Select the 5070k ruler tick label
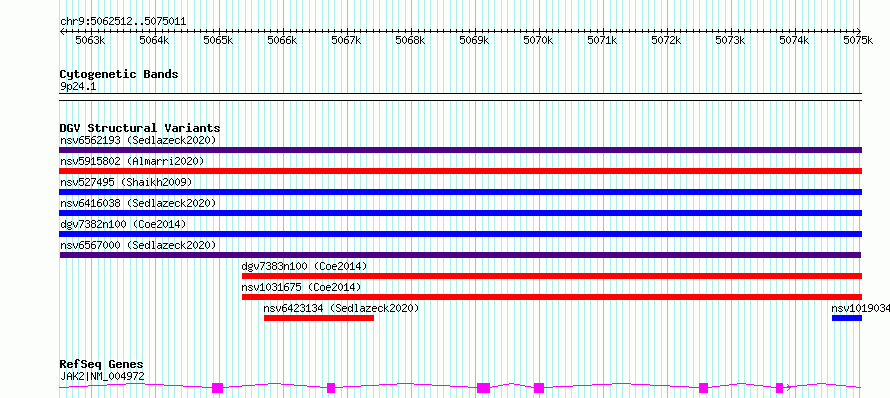Image resolution: width=890 pixels, height=398 pixels. (538, 40)
